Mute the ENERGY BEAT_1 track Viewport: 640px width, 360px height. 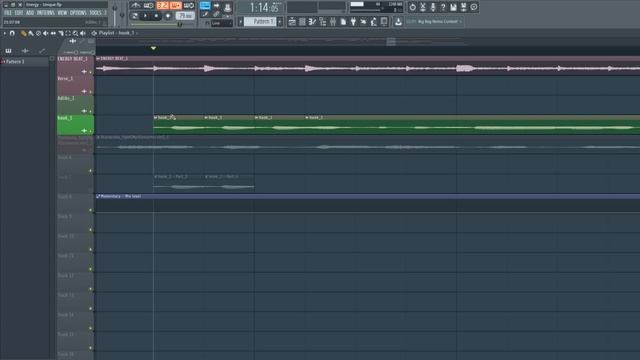click(91, 72)
